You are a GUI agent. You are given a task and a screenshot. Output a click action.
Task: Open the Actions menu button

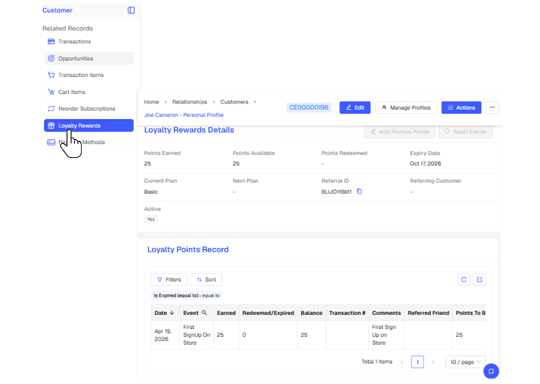coord(461,107)
